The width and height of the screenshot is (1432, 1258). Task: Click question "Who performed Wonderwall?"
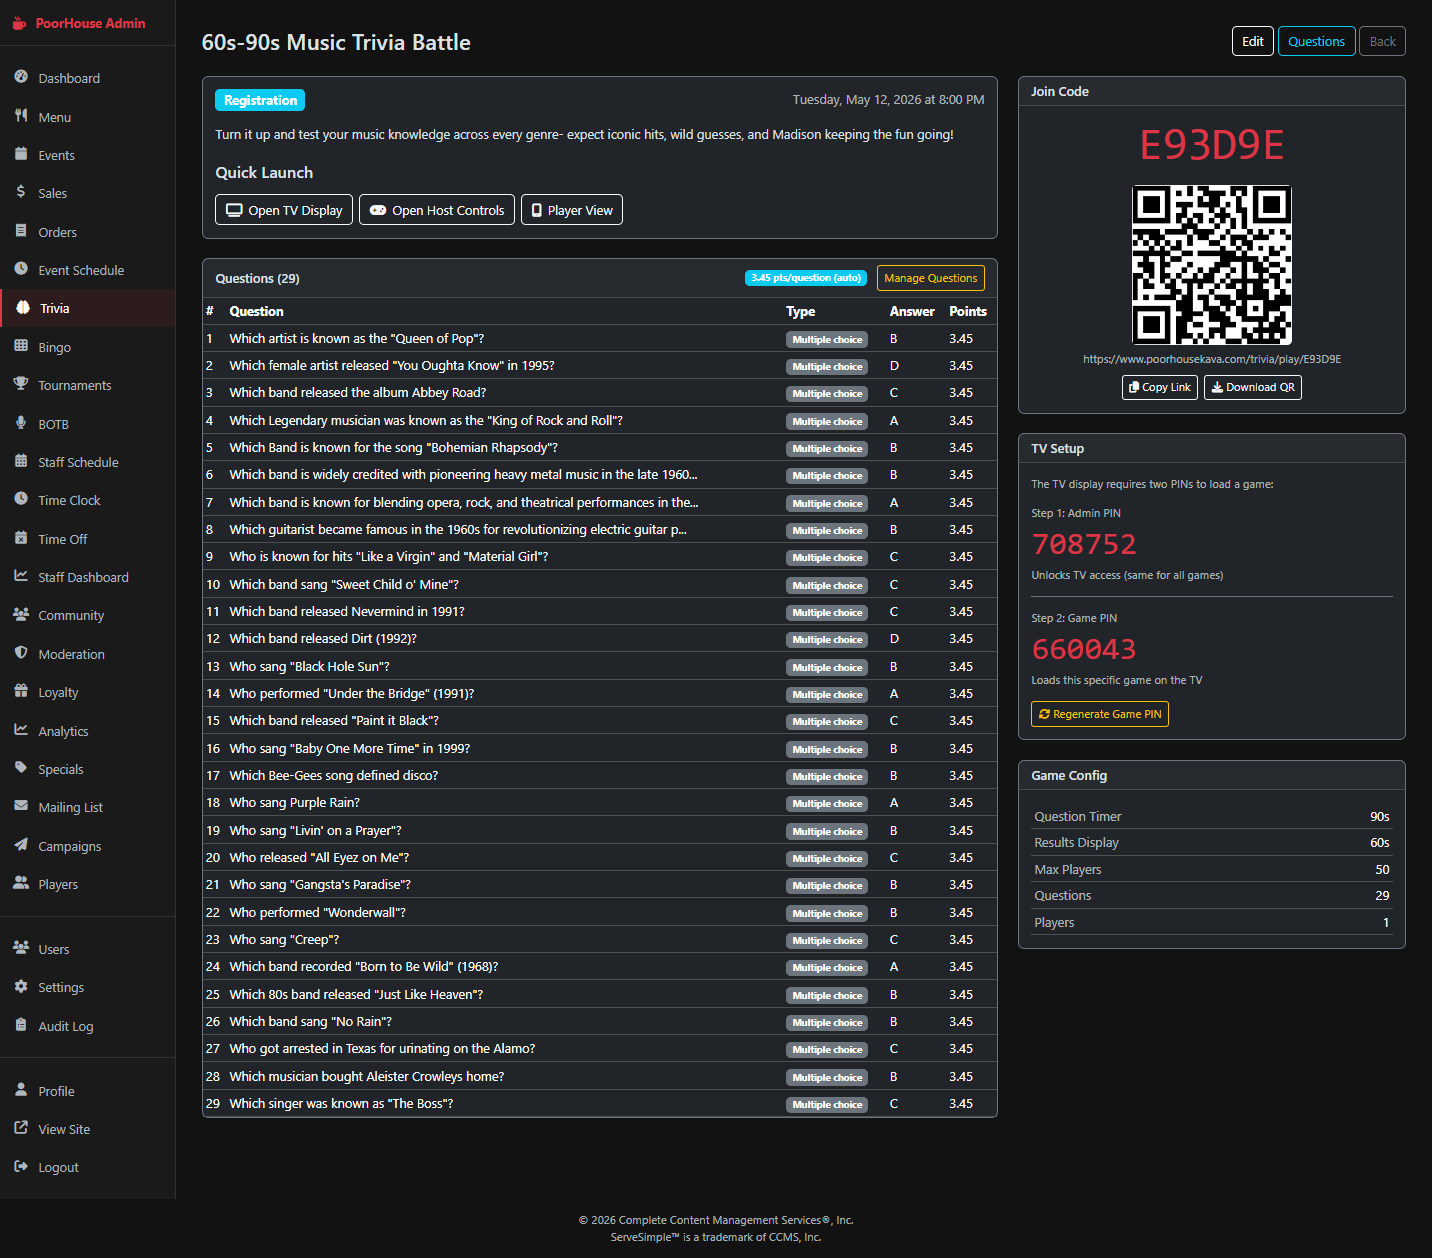coord(317,913)
